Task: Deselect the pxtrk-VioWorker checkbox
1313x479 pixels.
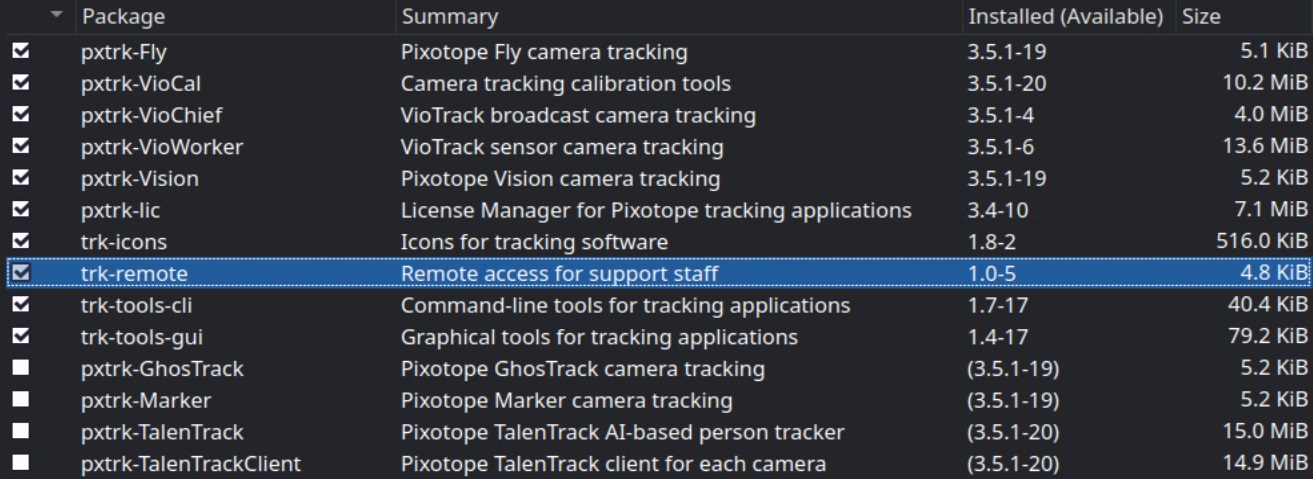Action: (20, 147)
